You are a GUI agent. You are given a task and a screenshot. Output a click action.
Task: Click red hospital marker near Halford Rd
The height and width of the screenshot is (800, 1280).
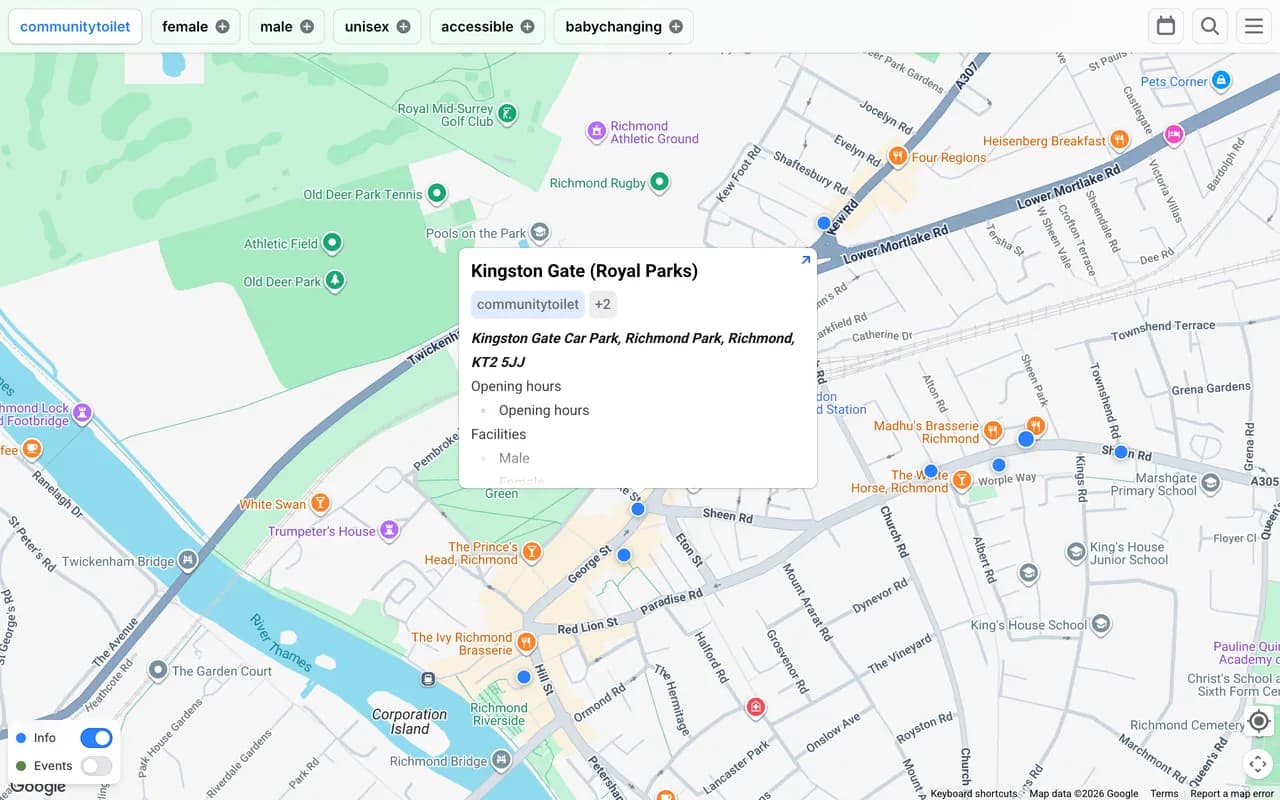point(757,708)
